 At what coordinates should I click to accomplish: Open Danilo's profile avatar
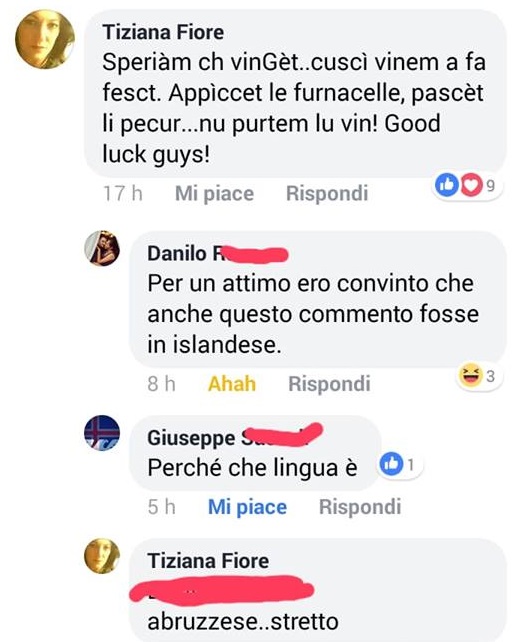coord(102,249)
